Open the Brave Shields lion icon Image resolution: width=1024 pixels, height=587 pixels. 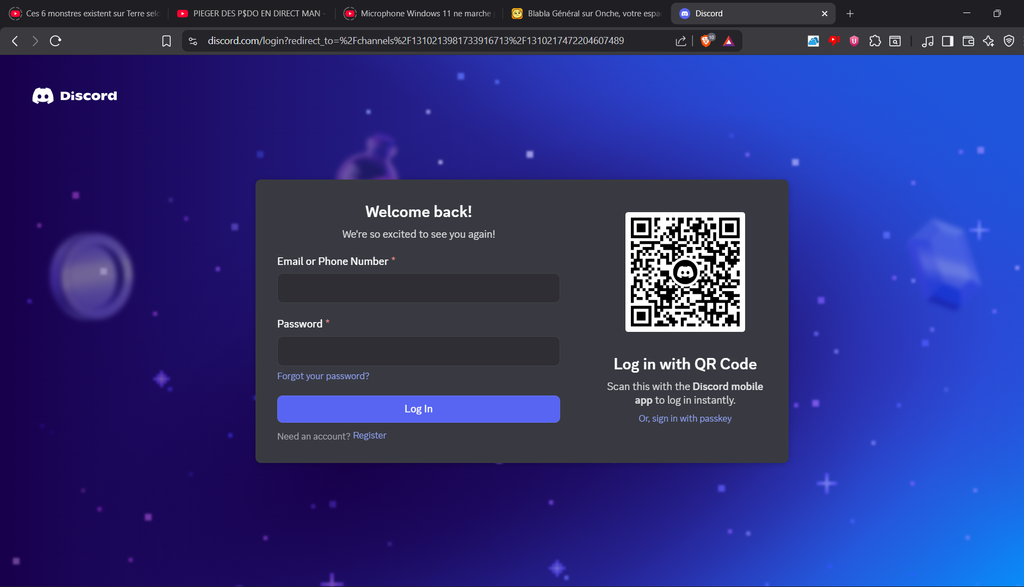[708, 41]
